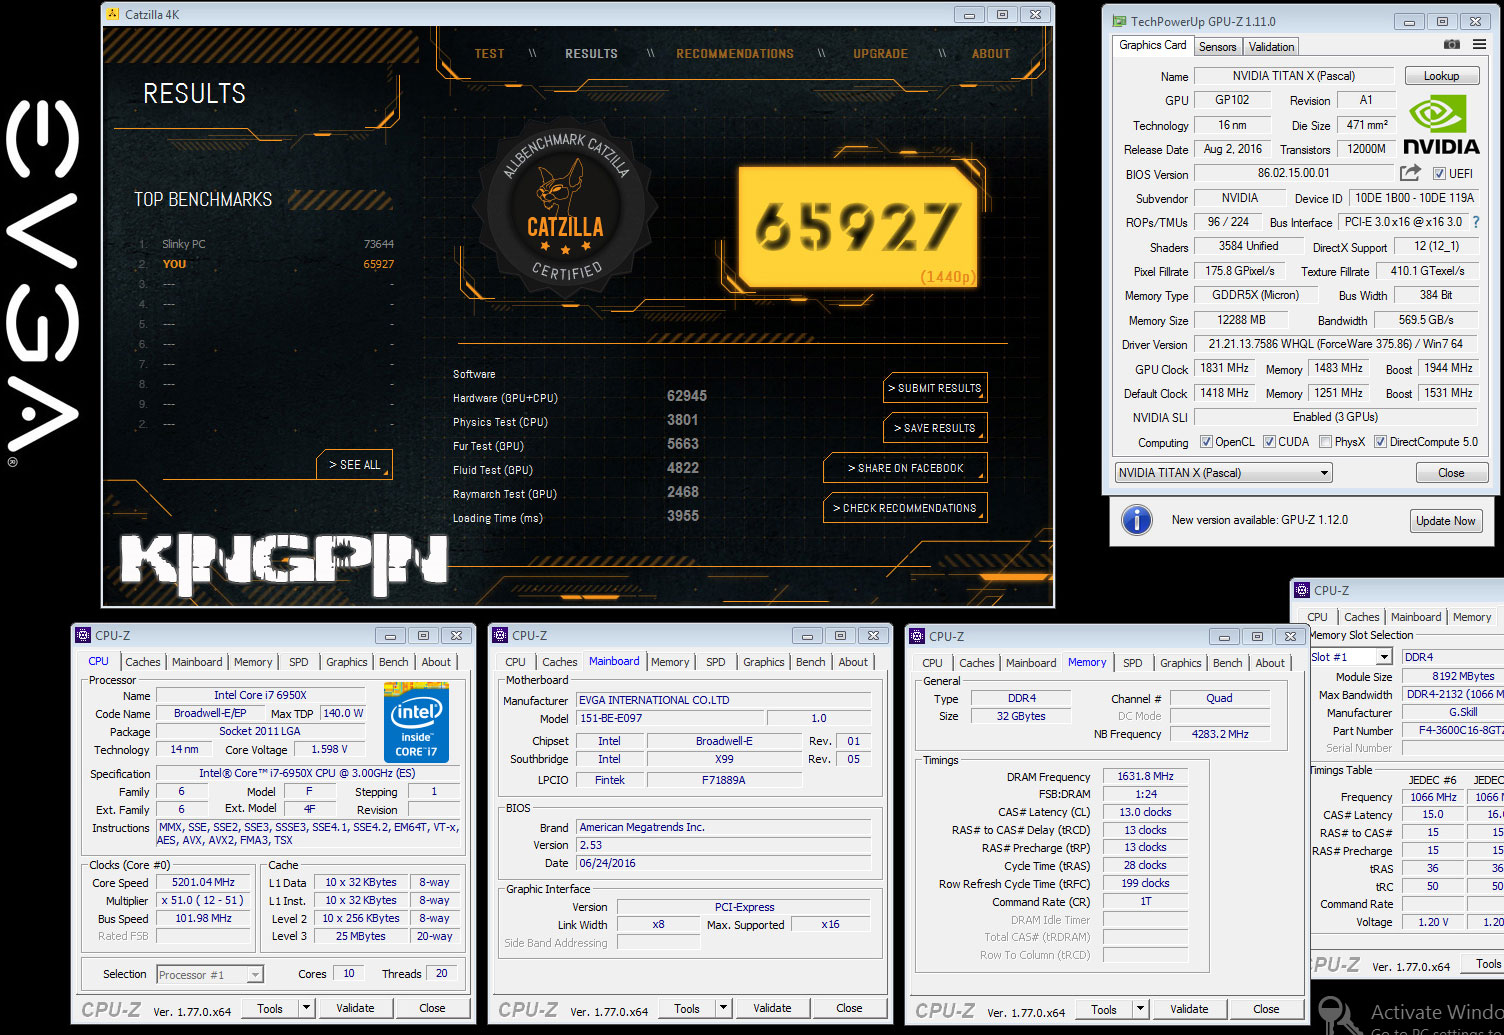Click the blue info icon for new version
Image resolution: width=1504 pixels, height=1035 pixels.
coord(1136,520)
